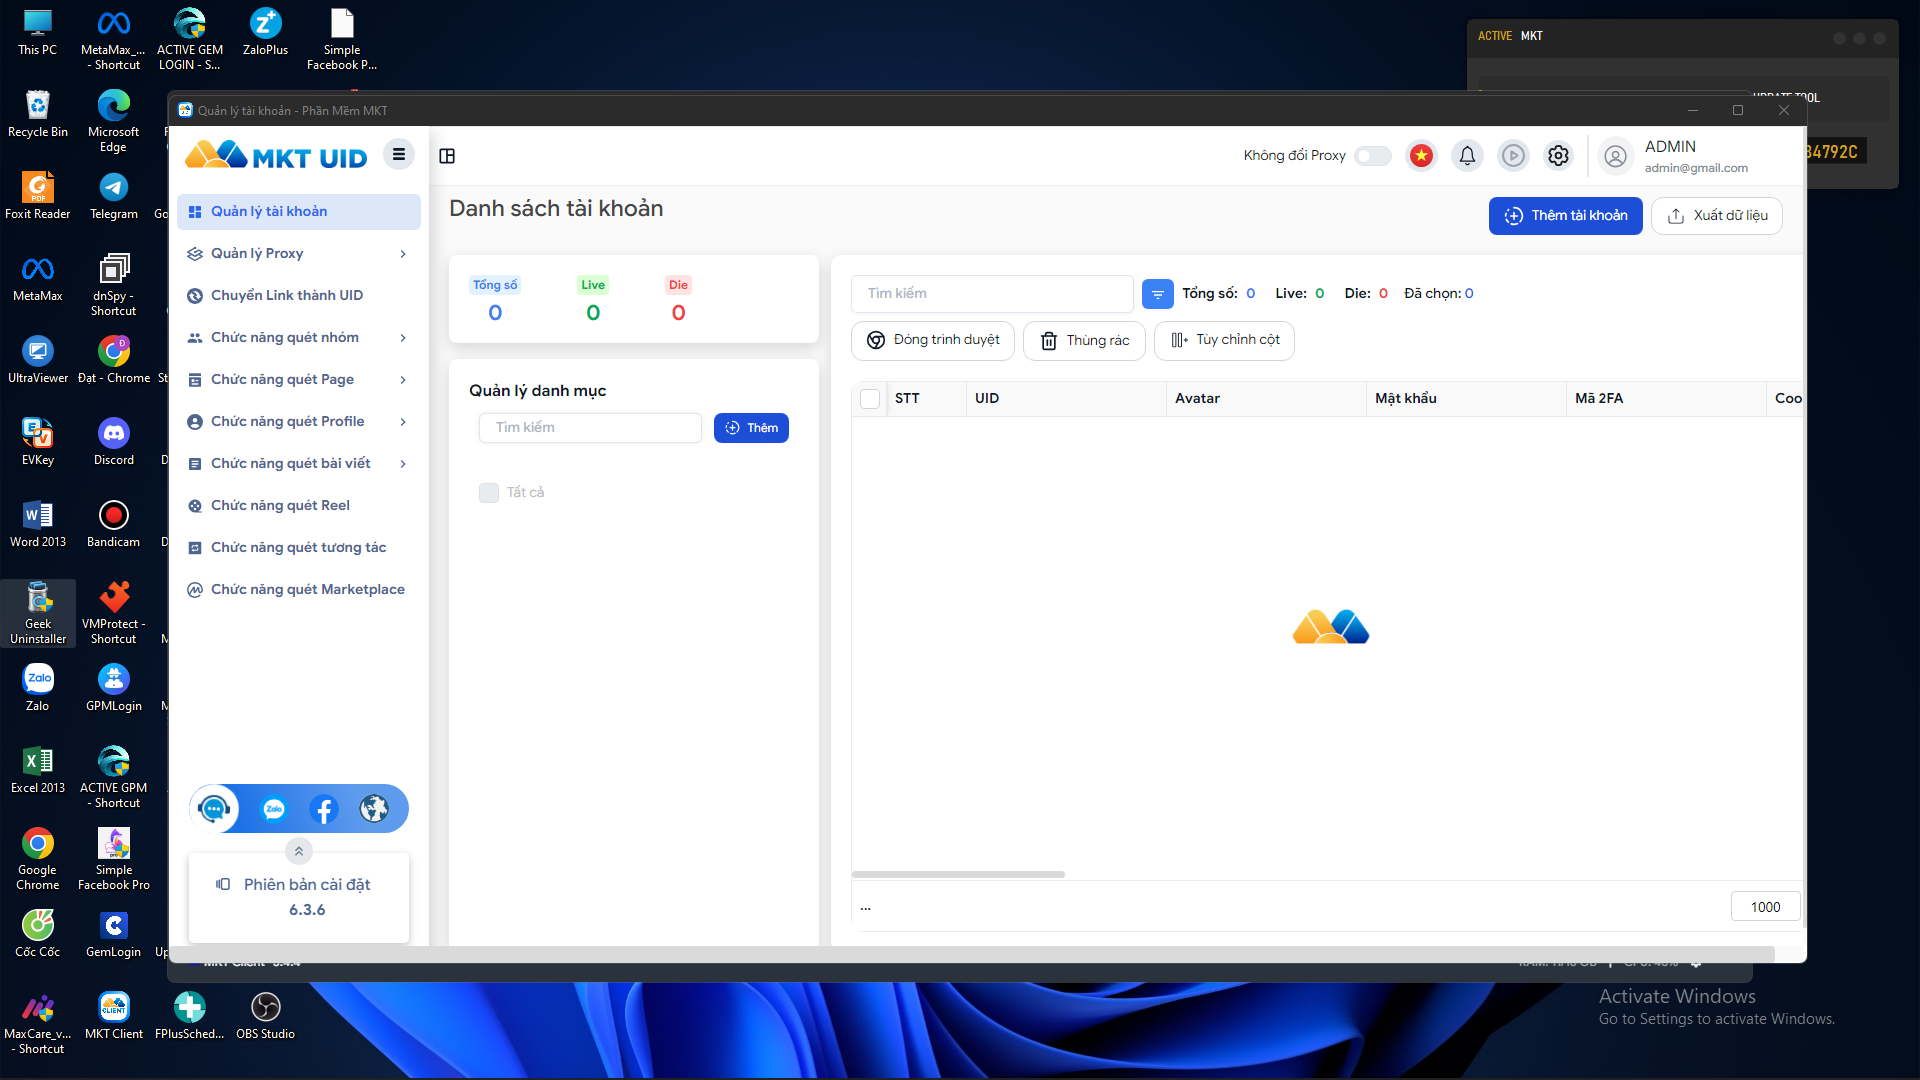Check the Tất cả category checkbox
The height and width of the screenshot is (1080, 1920).
tap(489, 493)
